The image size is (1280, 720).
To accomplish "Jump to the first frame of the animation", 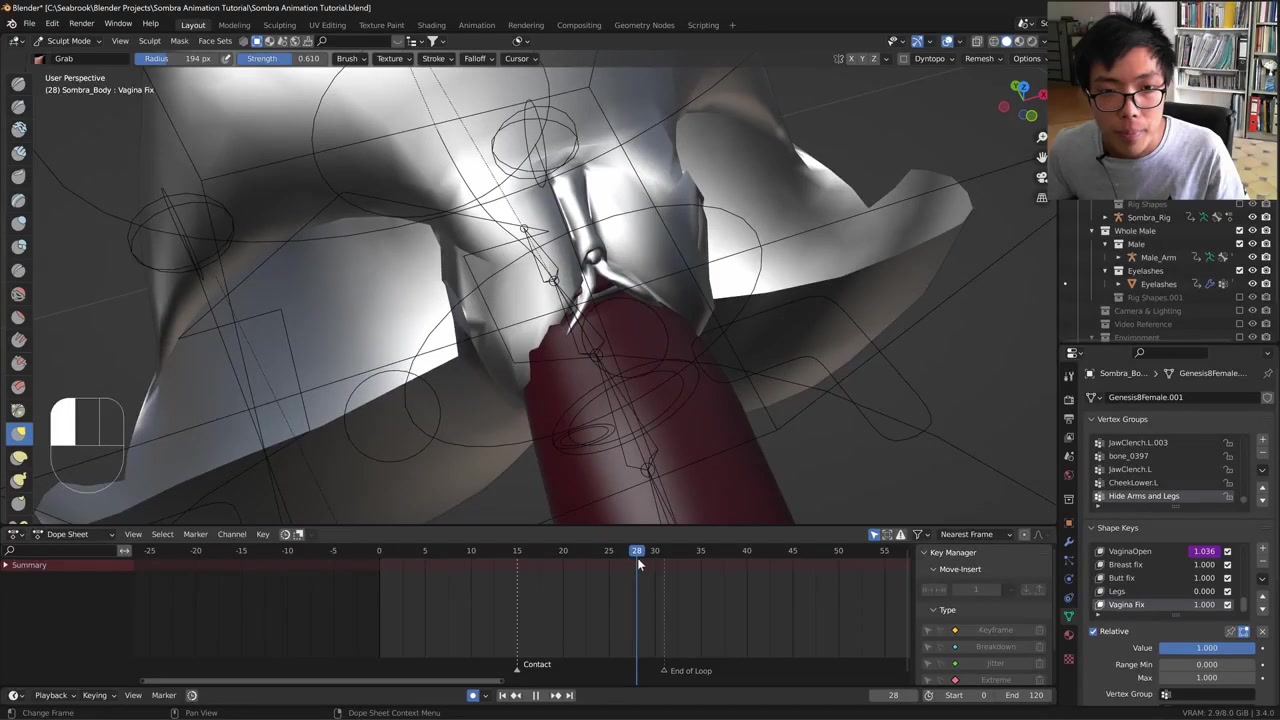I will tap(502, 696).
